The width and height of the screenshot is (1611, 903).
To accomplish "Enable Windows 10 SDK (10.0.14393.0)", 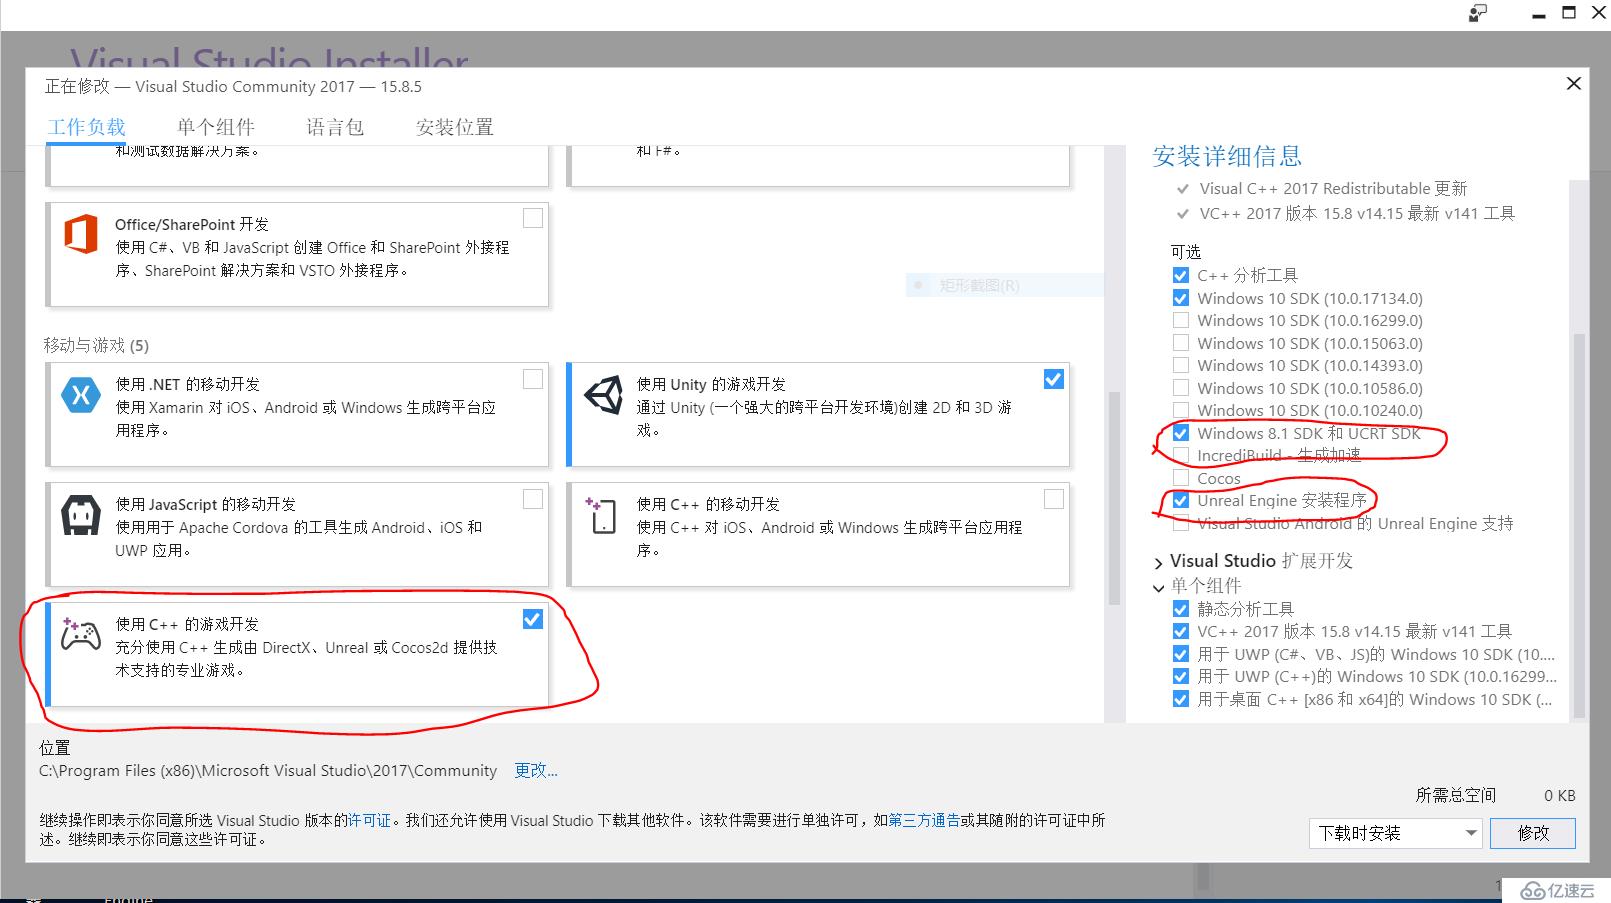I will click(1181, 365).
